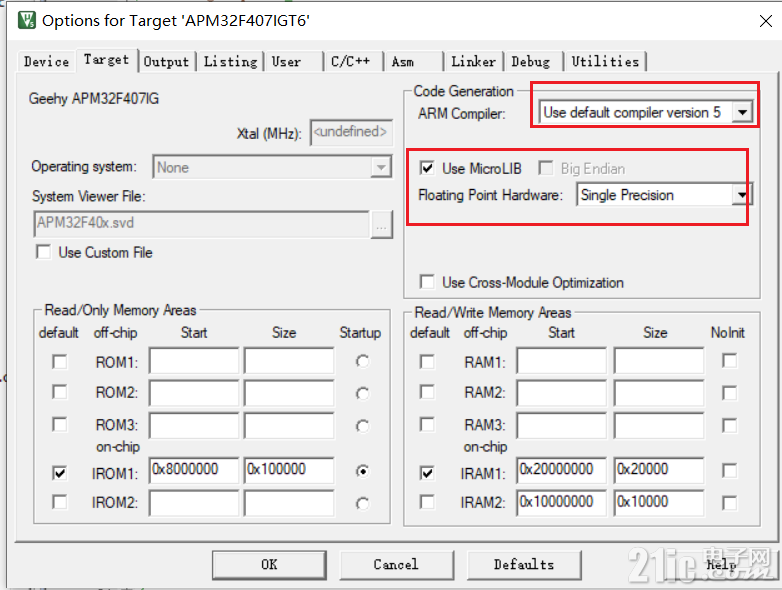Check the IROM2 default checkbox
The height and width of the screenshot is (590, 782).
coord(59,502)
